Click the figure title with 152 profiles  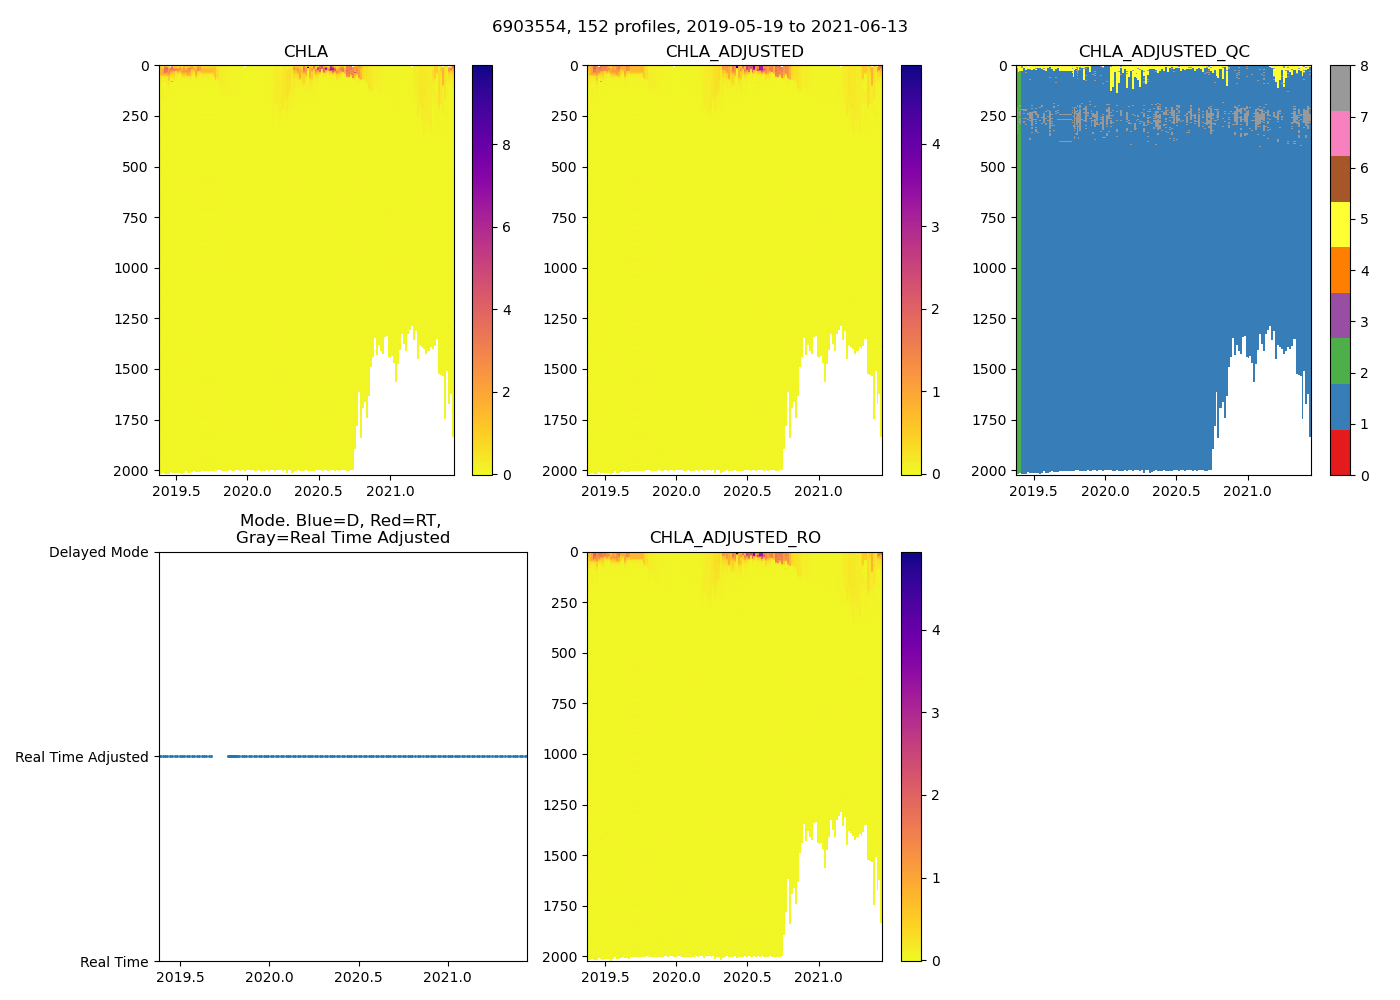tap(700, 27)
